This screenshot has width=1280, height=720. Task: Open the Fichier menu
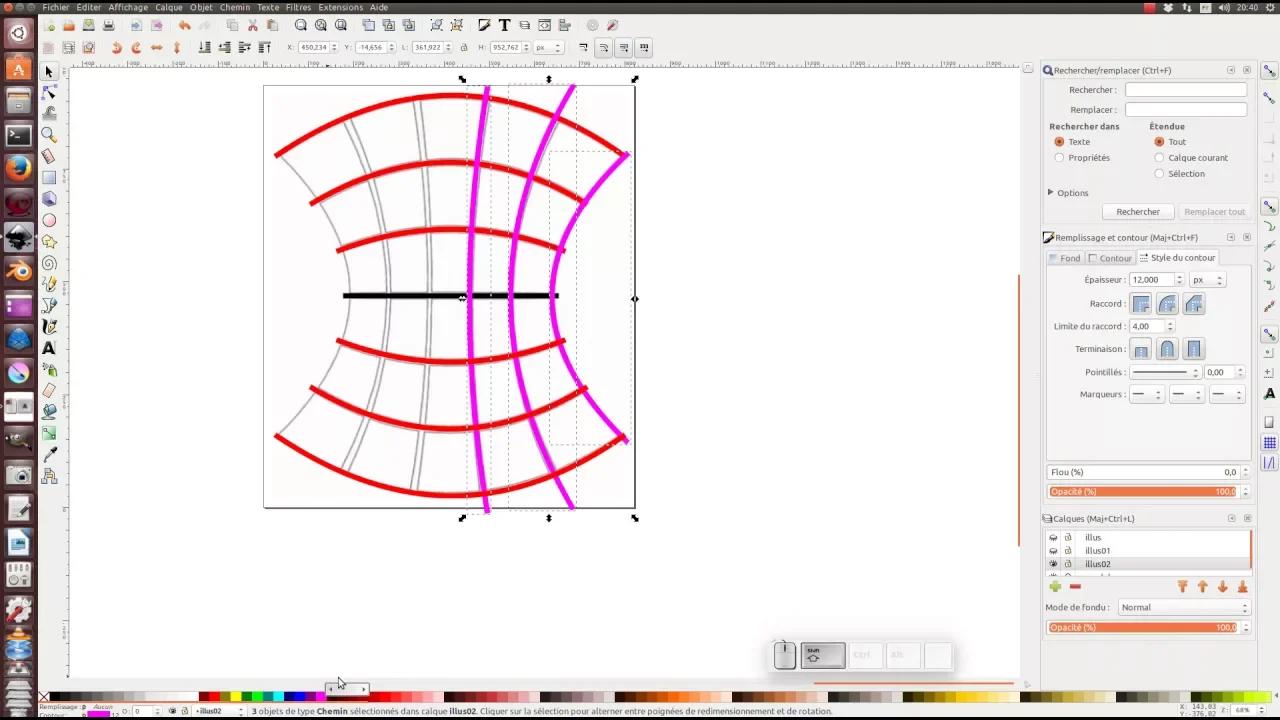[56, 7]
